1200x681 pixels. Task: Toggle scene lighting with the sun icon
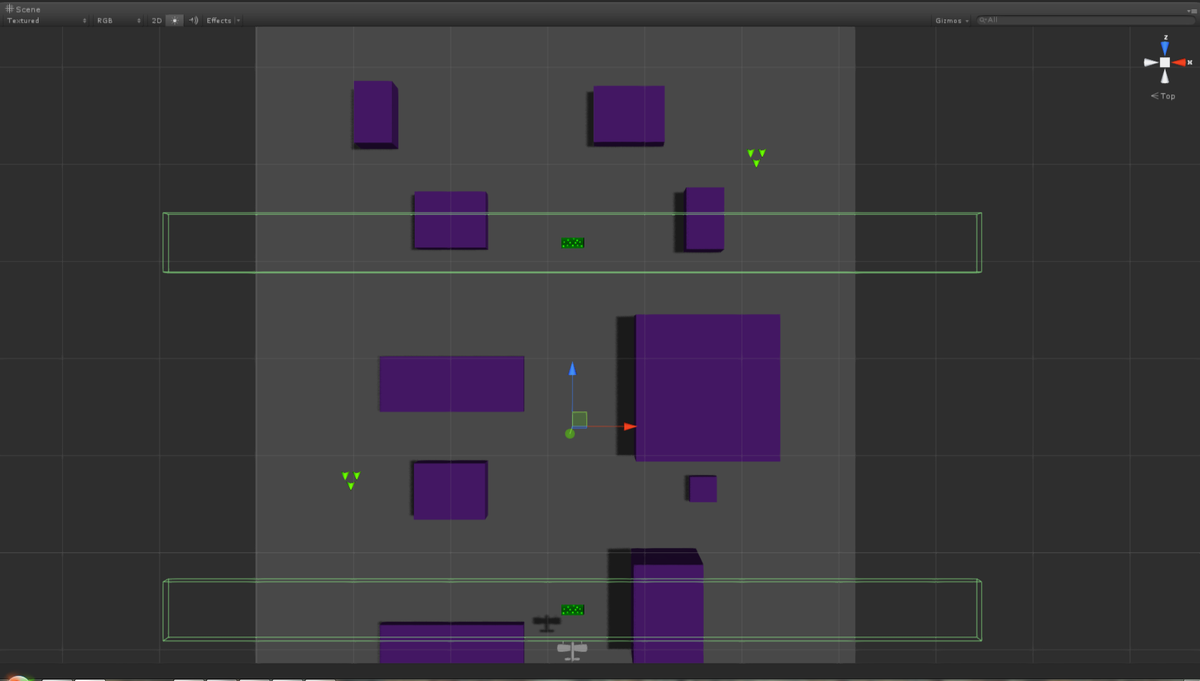point(176,20)
